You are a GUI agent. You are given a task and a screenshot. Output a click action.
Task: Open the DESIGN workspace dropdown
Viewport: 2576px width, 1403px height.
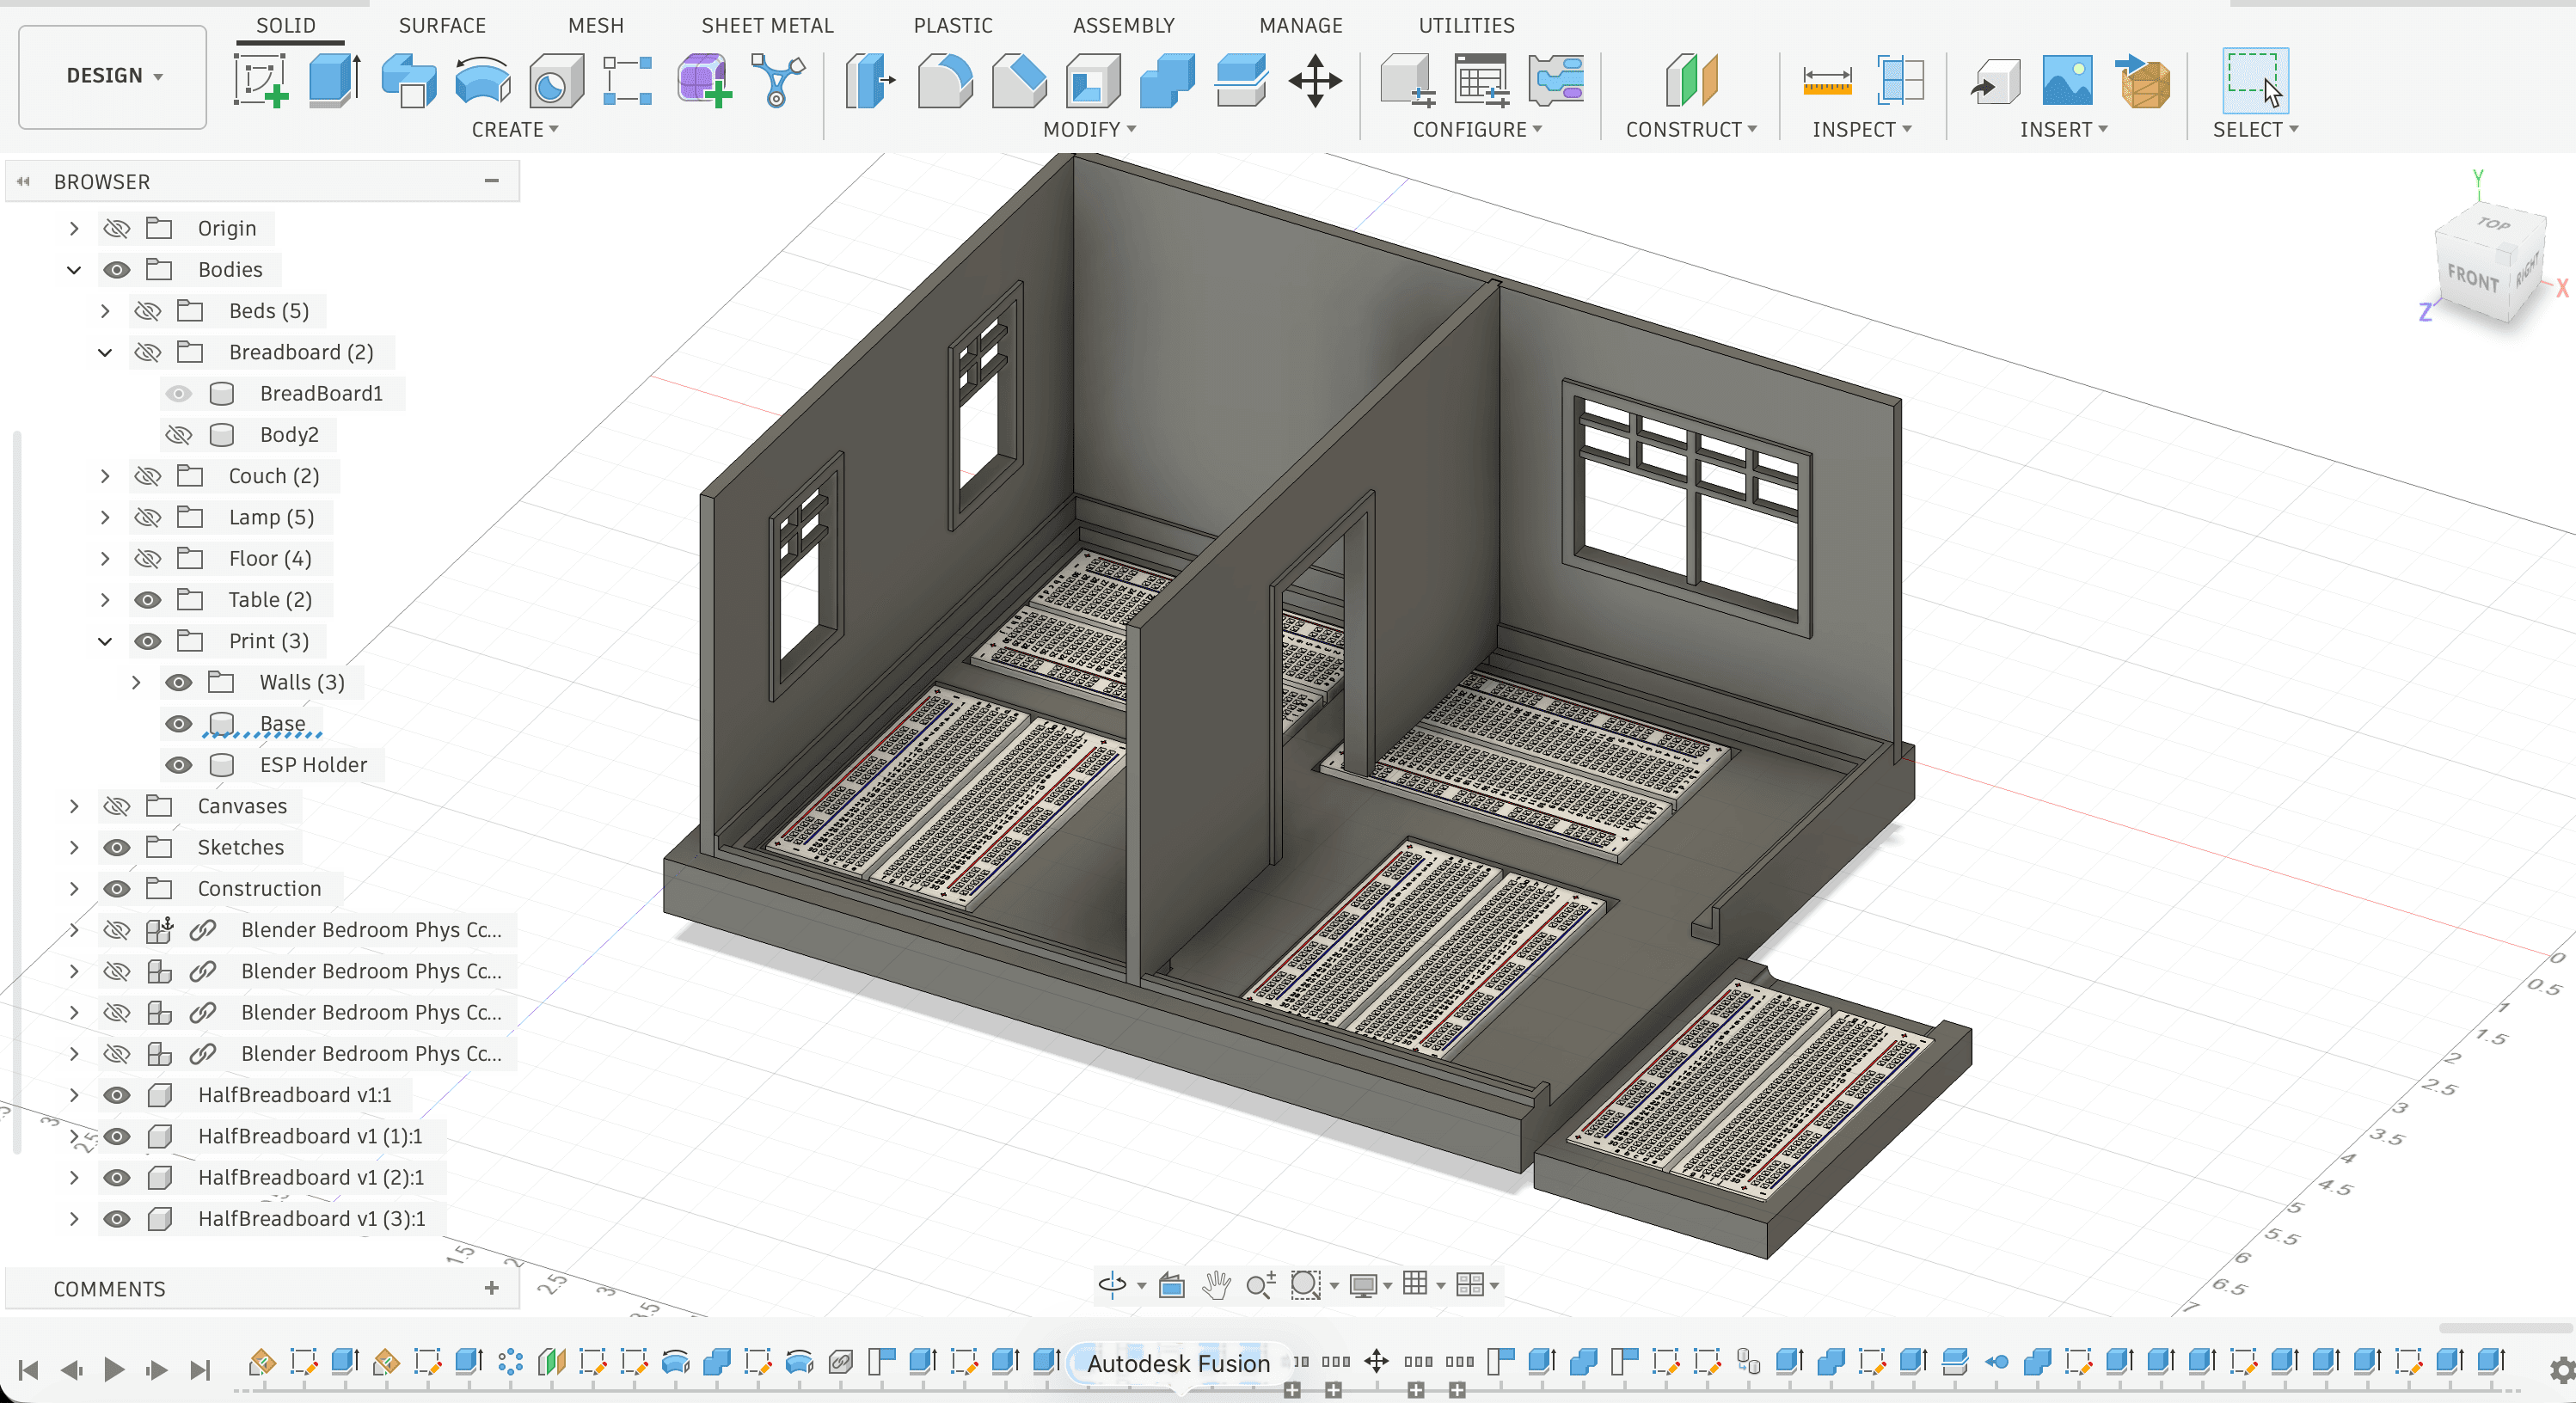[x=113, y=76]
